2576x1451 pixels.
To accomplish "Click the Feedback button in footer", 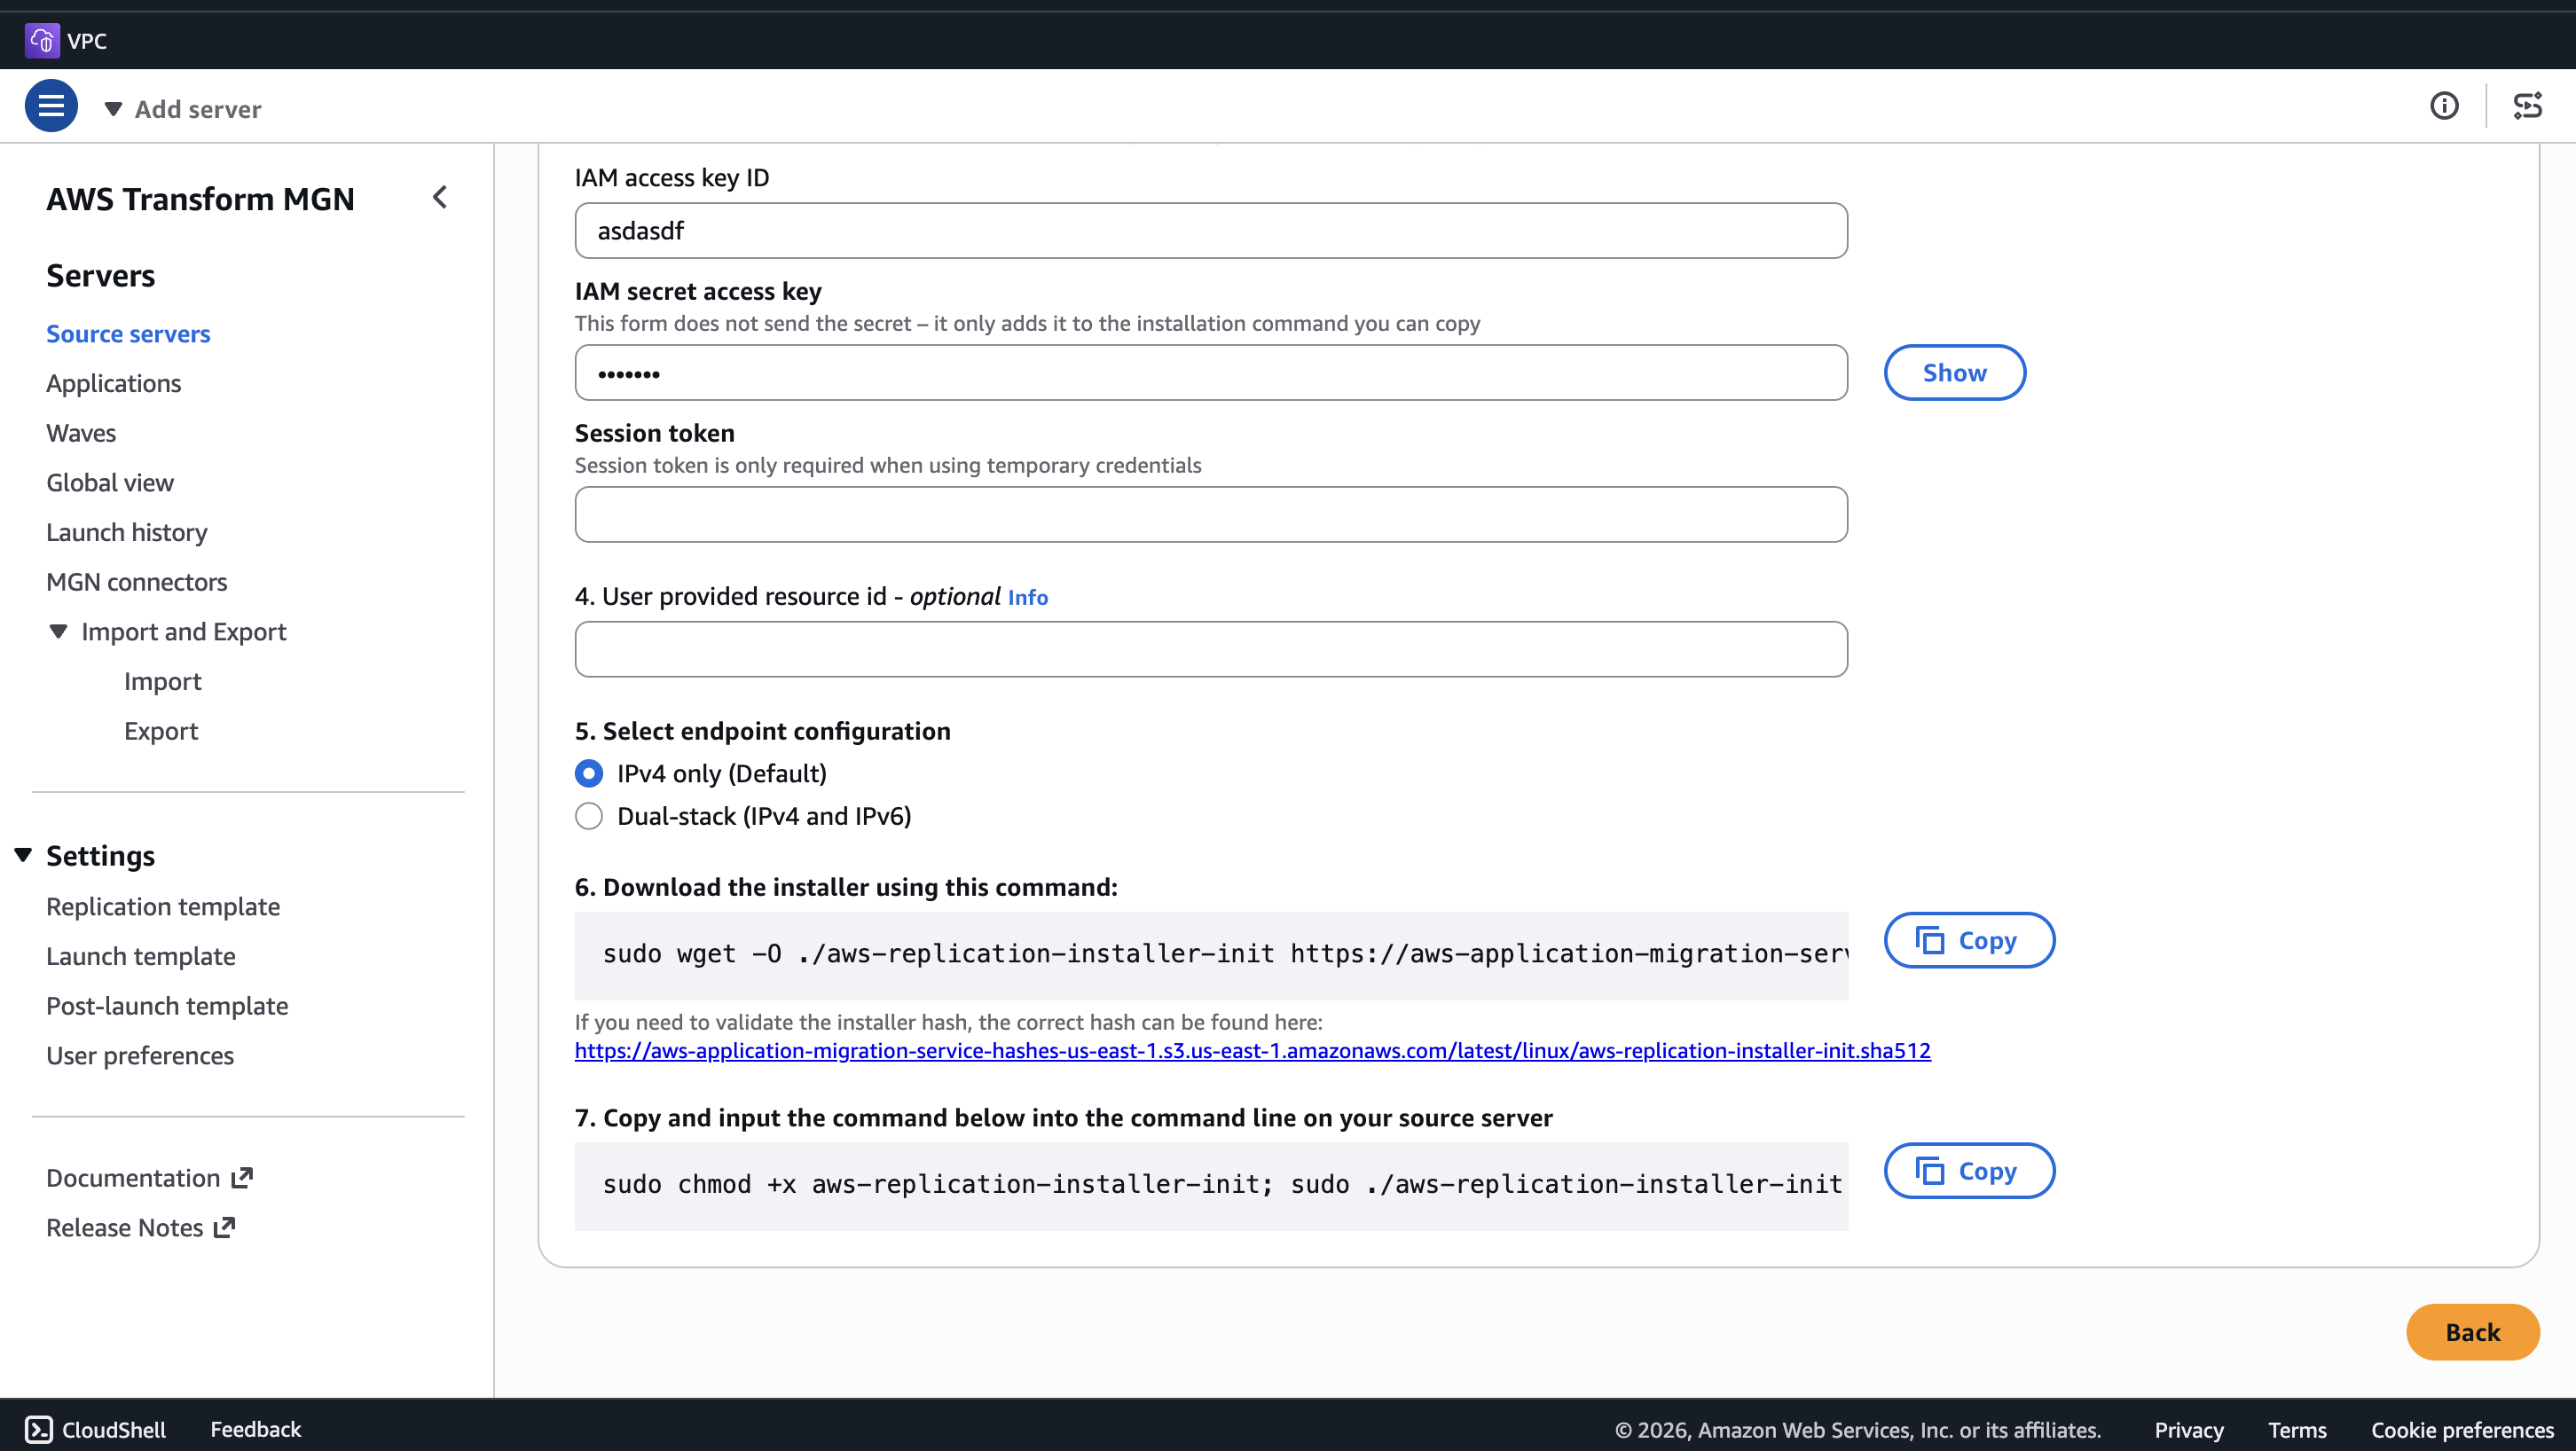I will click(255, 1429).
